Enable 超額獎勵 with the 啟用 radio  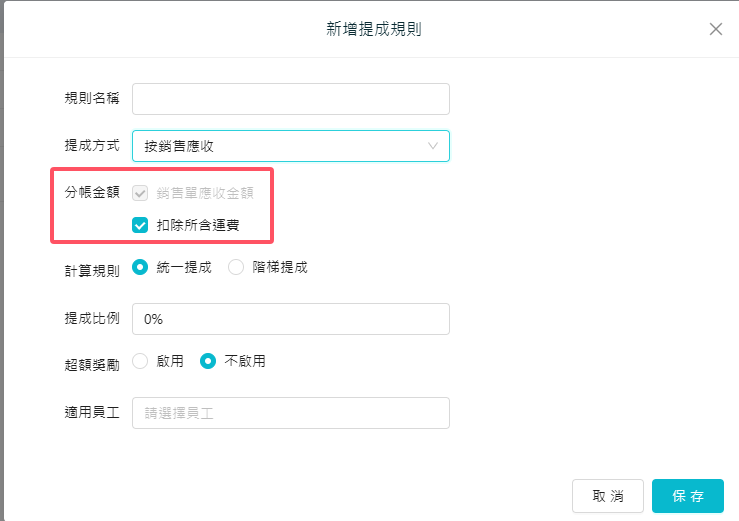(x=140, y=361)
